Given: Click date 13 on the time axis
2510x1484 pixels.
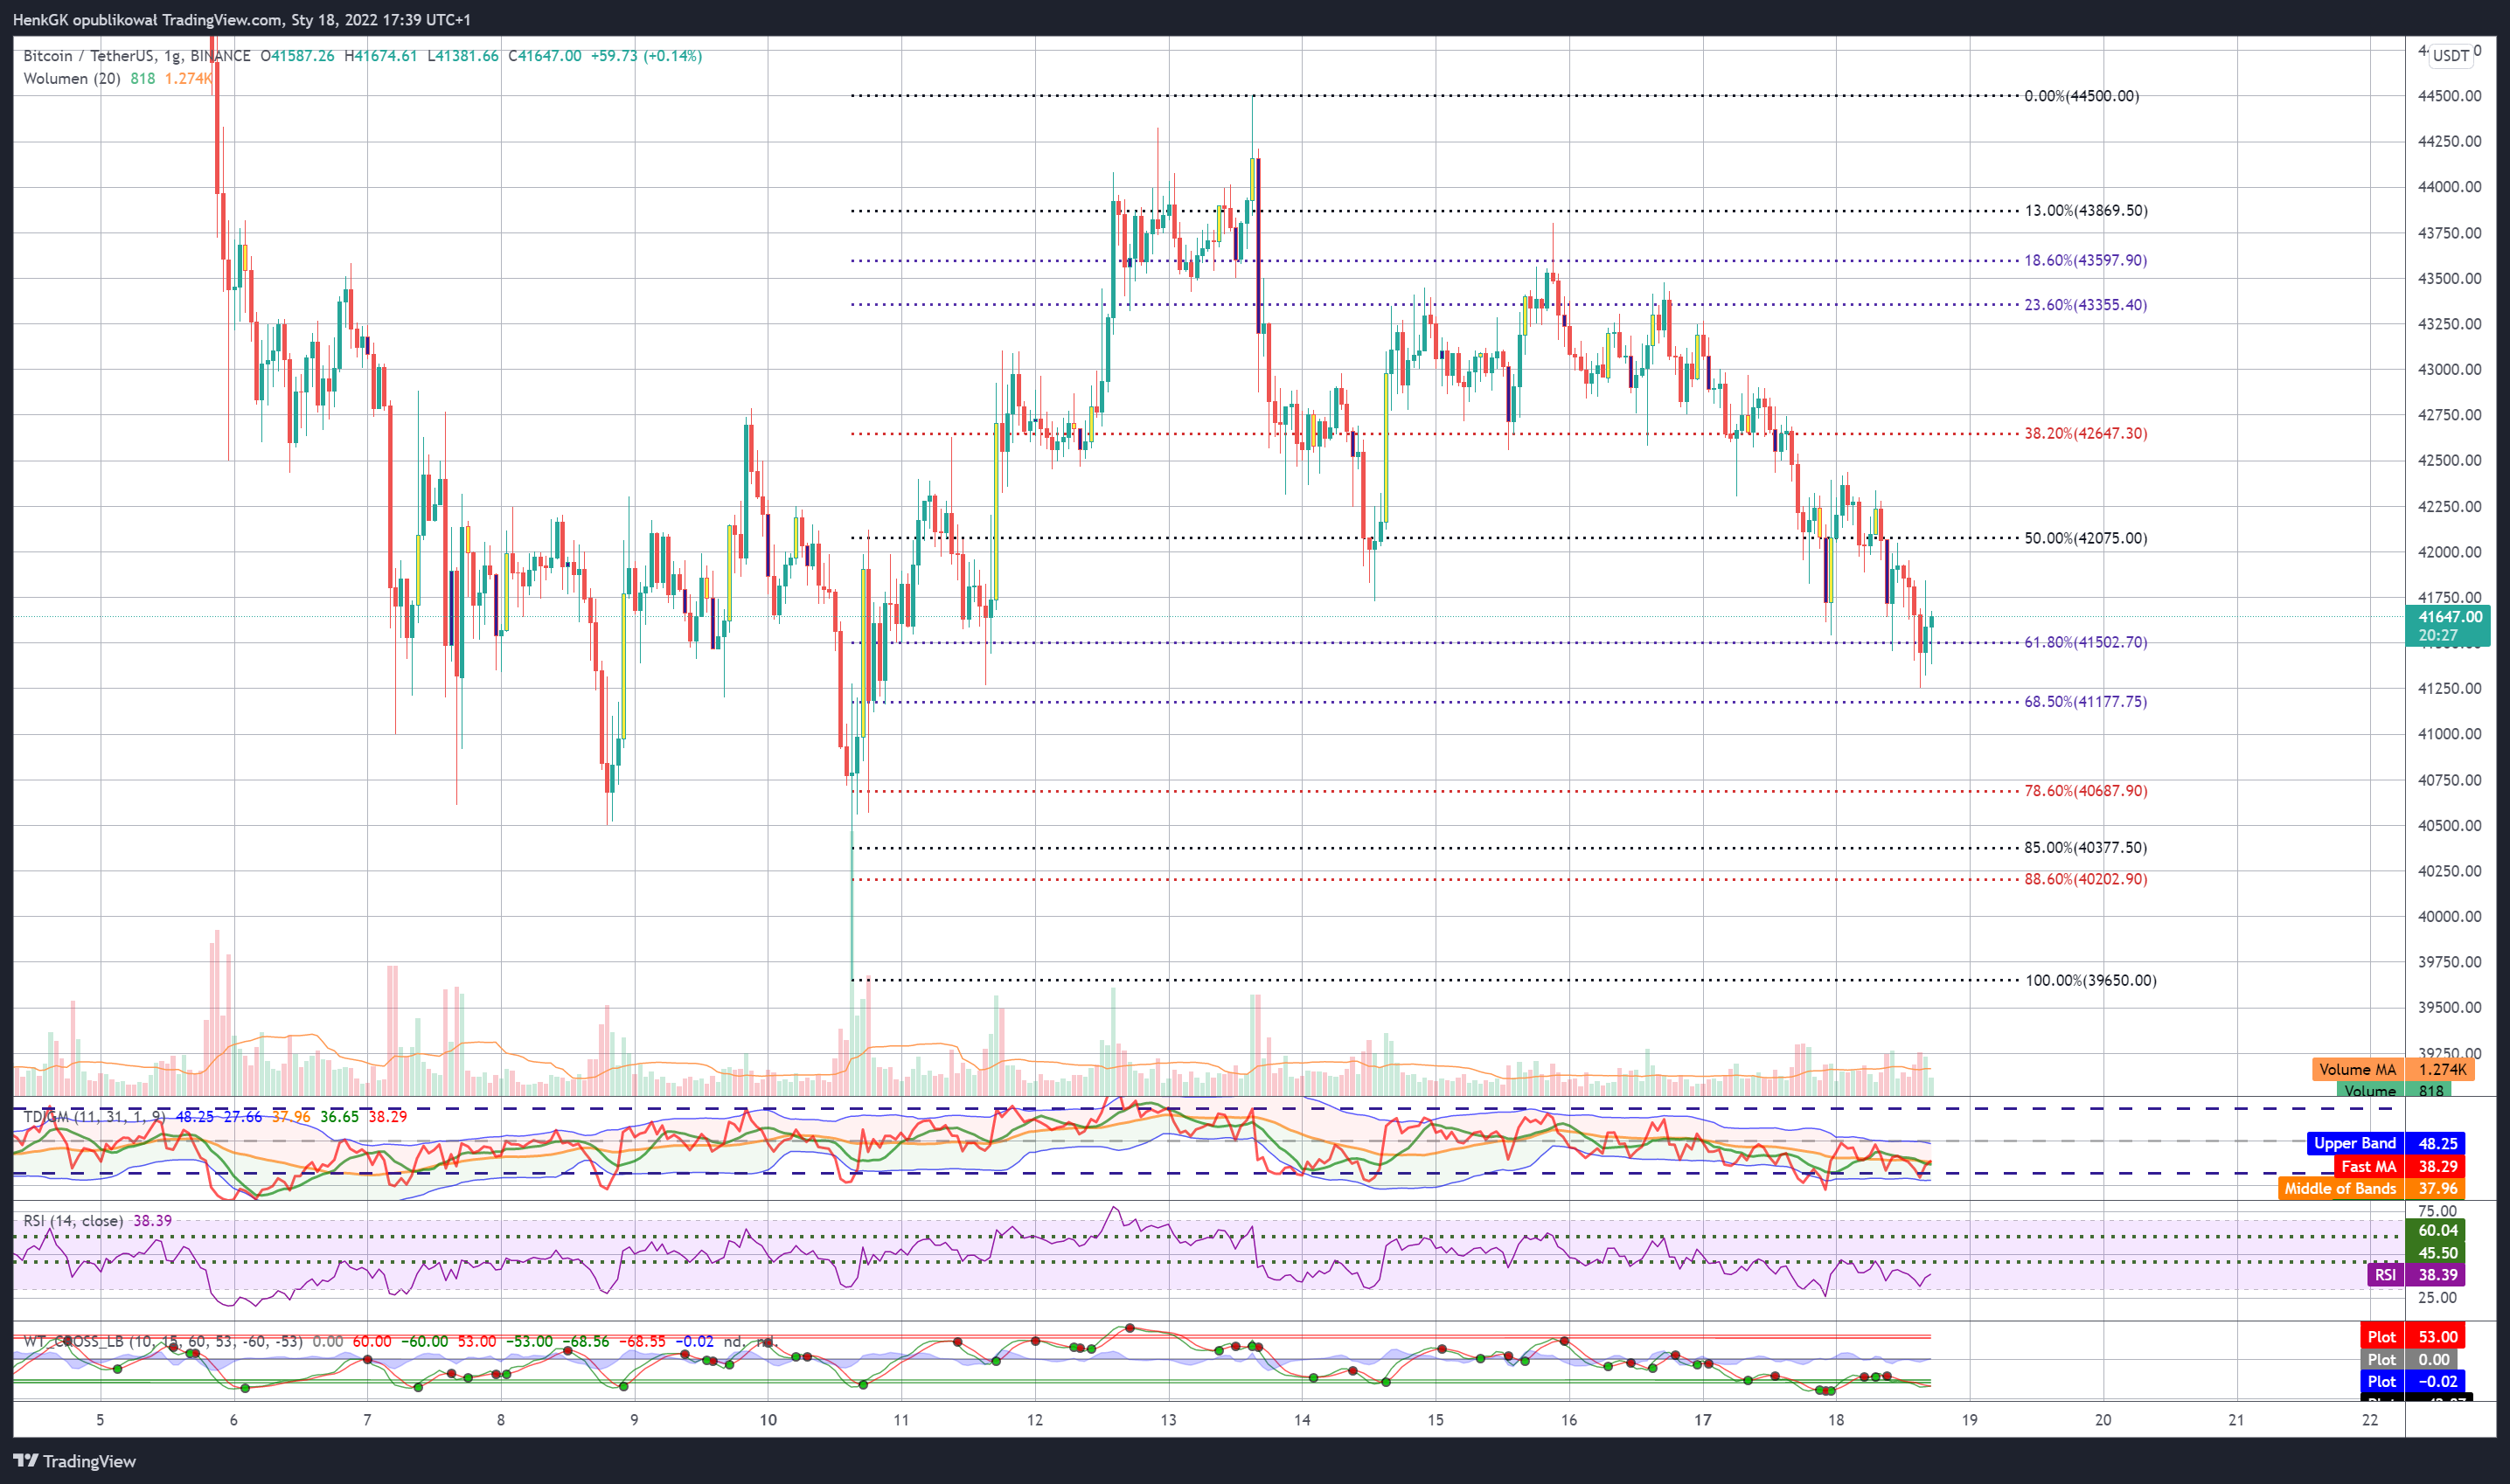Looking at the screenshot, I should [1168, 1420].
